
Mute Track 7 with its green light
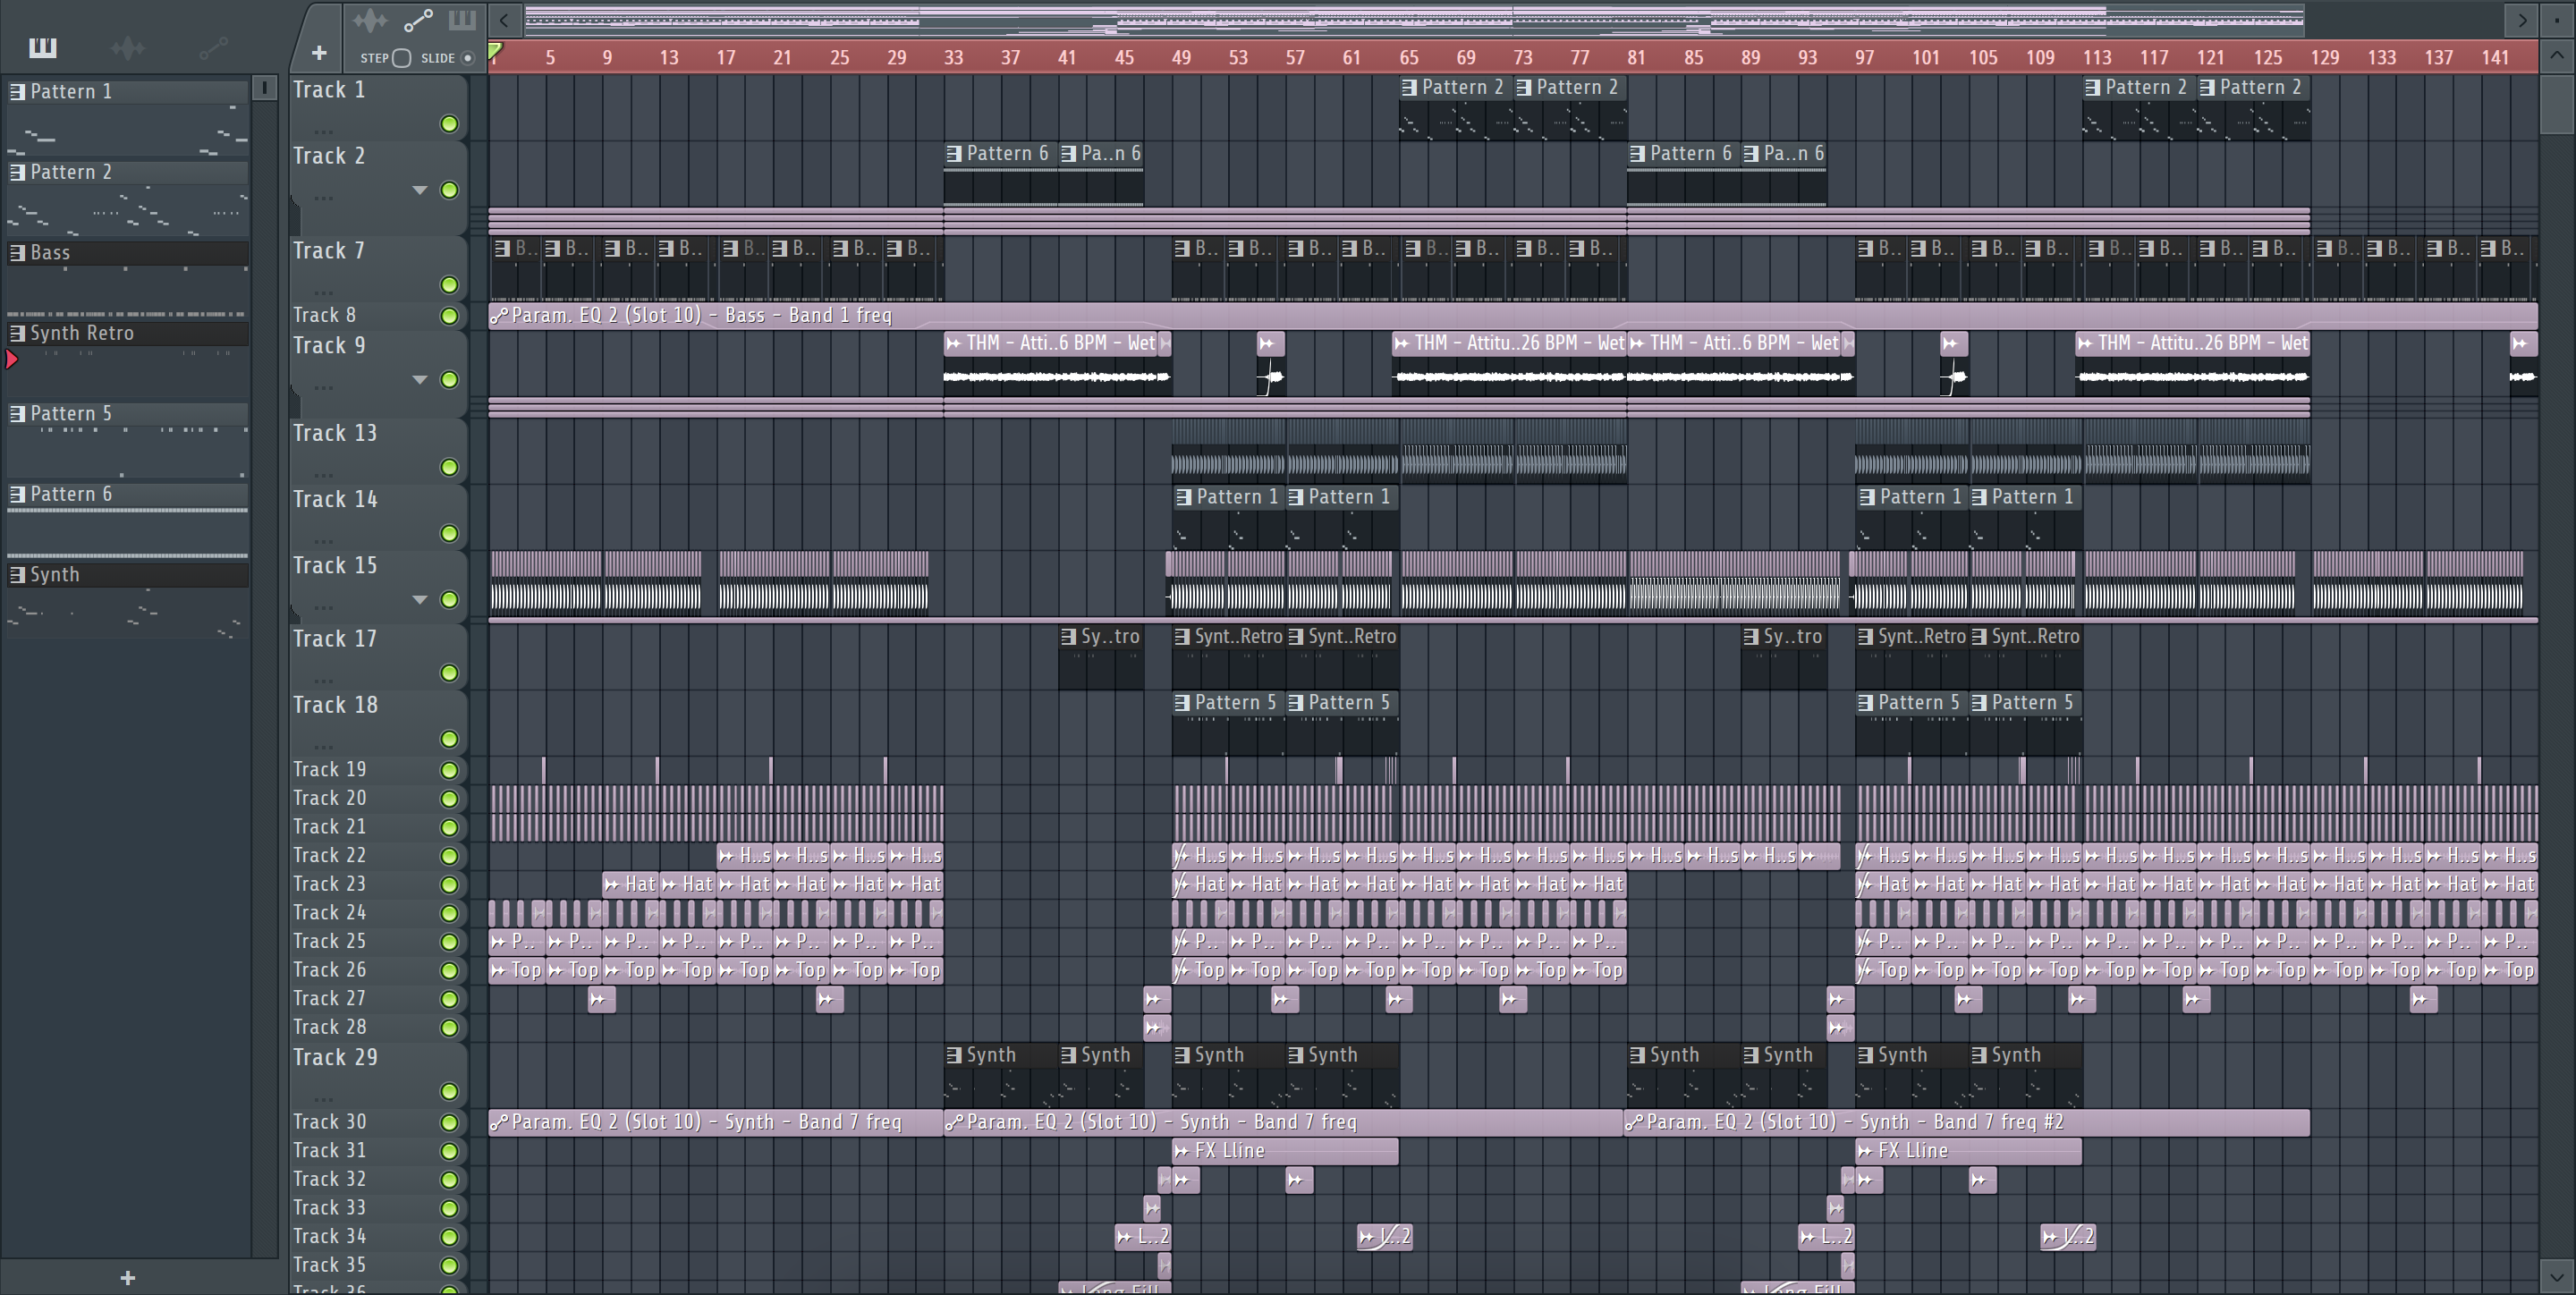coord(449,285)
